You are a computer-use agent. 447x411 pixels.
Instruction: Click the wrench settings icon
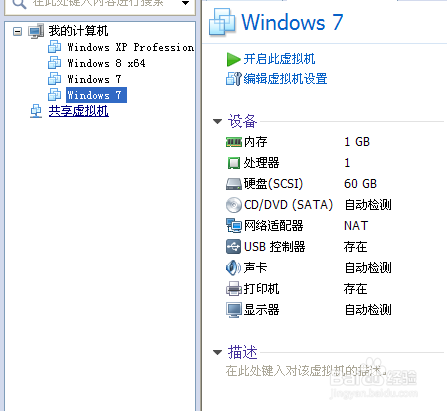point(233,79)
